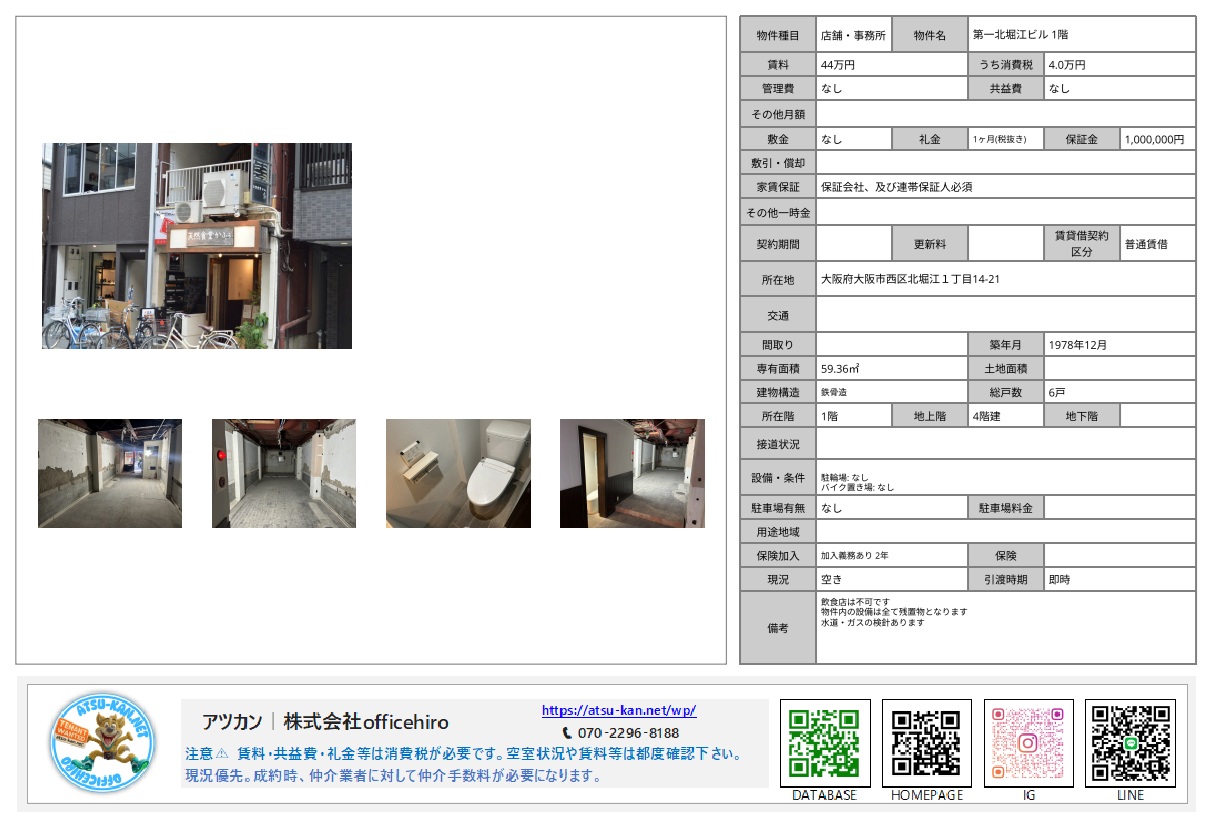The image size is (1211, 832).
Task: Select the doorway interior photo thumbnail
Action: tap(633, 471)
